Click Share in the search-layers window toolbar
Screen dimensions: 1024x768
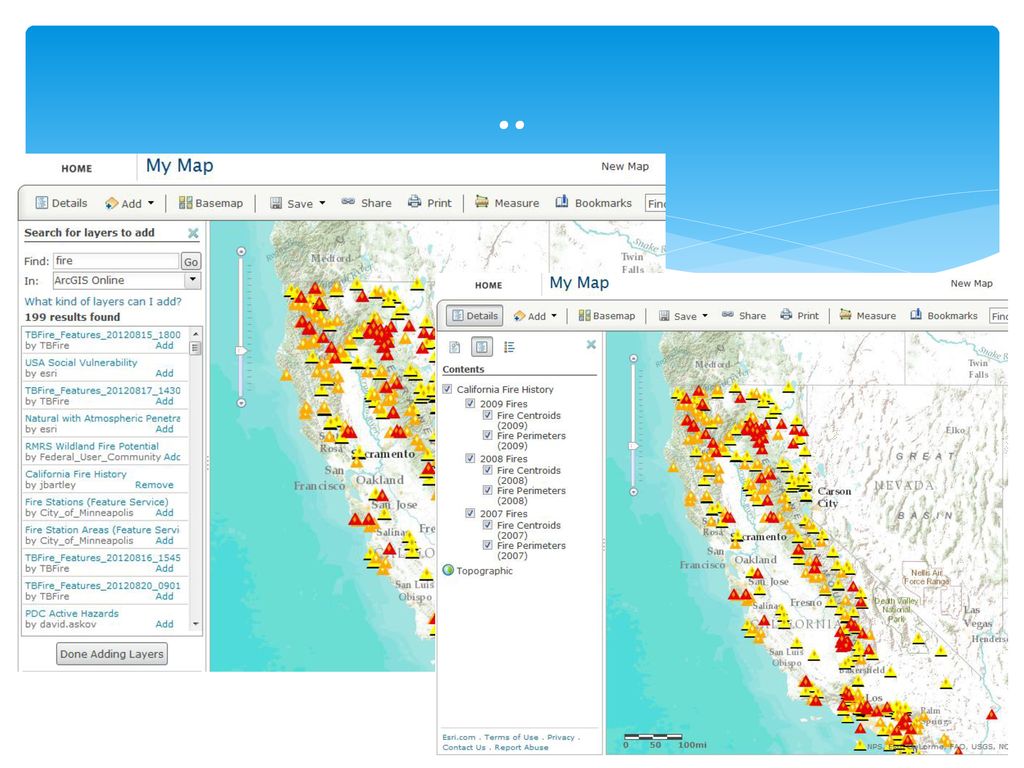pos(366,203)
